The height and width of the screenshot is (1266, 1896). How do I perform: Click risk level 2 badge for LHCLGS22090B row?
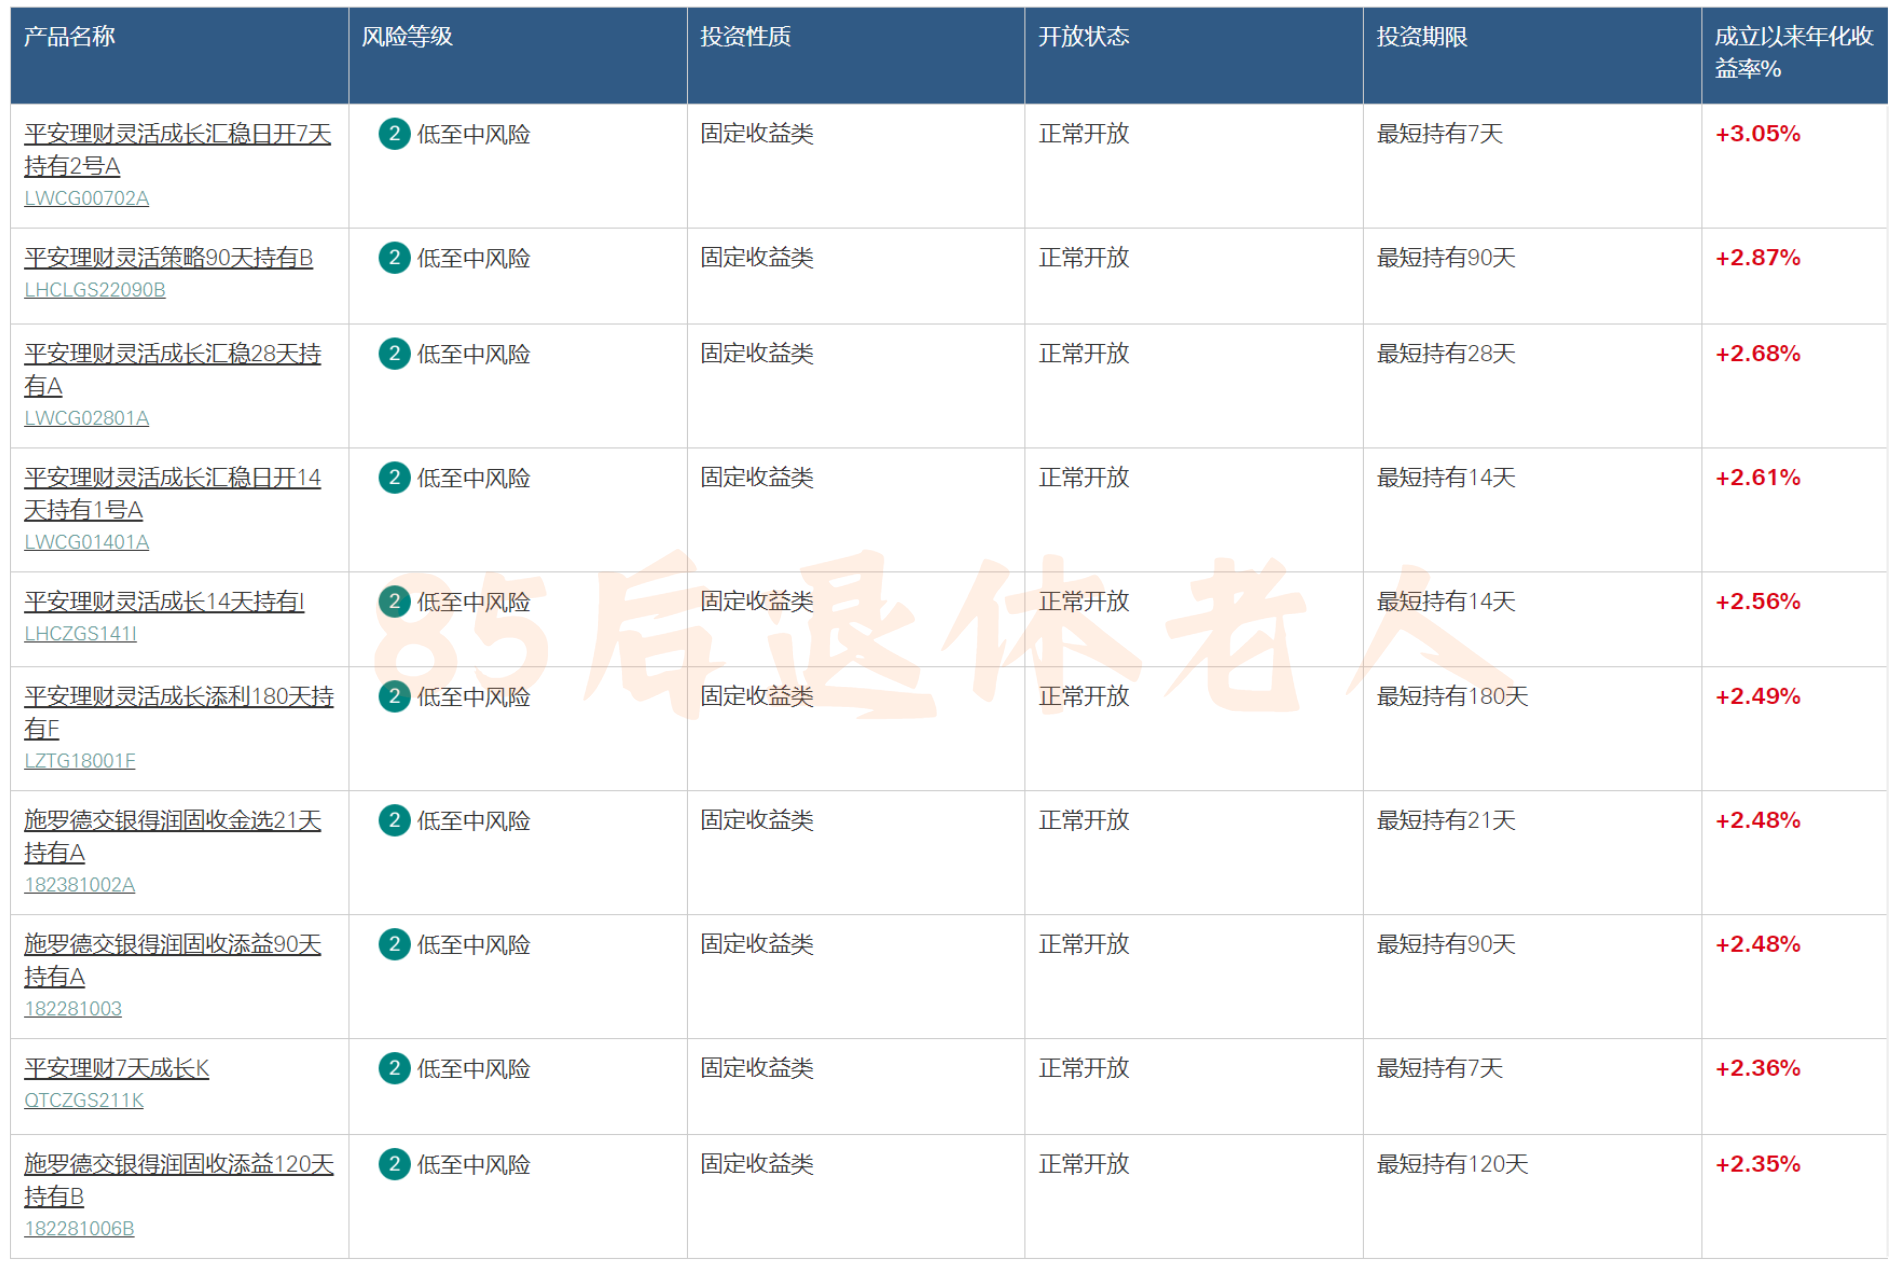[394, 258]
